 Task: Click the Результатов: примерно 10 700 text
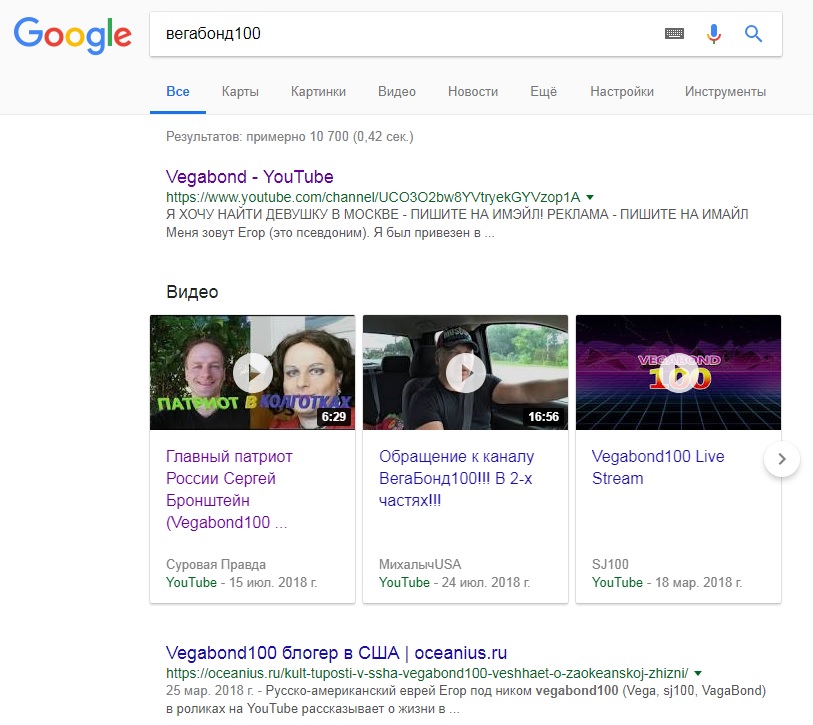click(x=290, y=136)
